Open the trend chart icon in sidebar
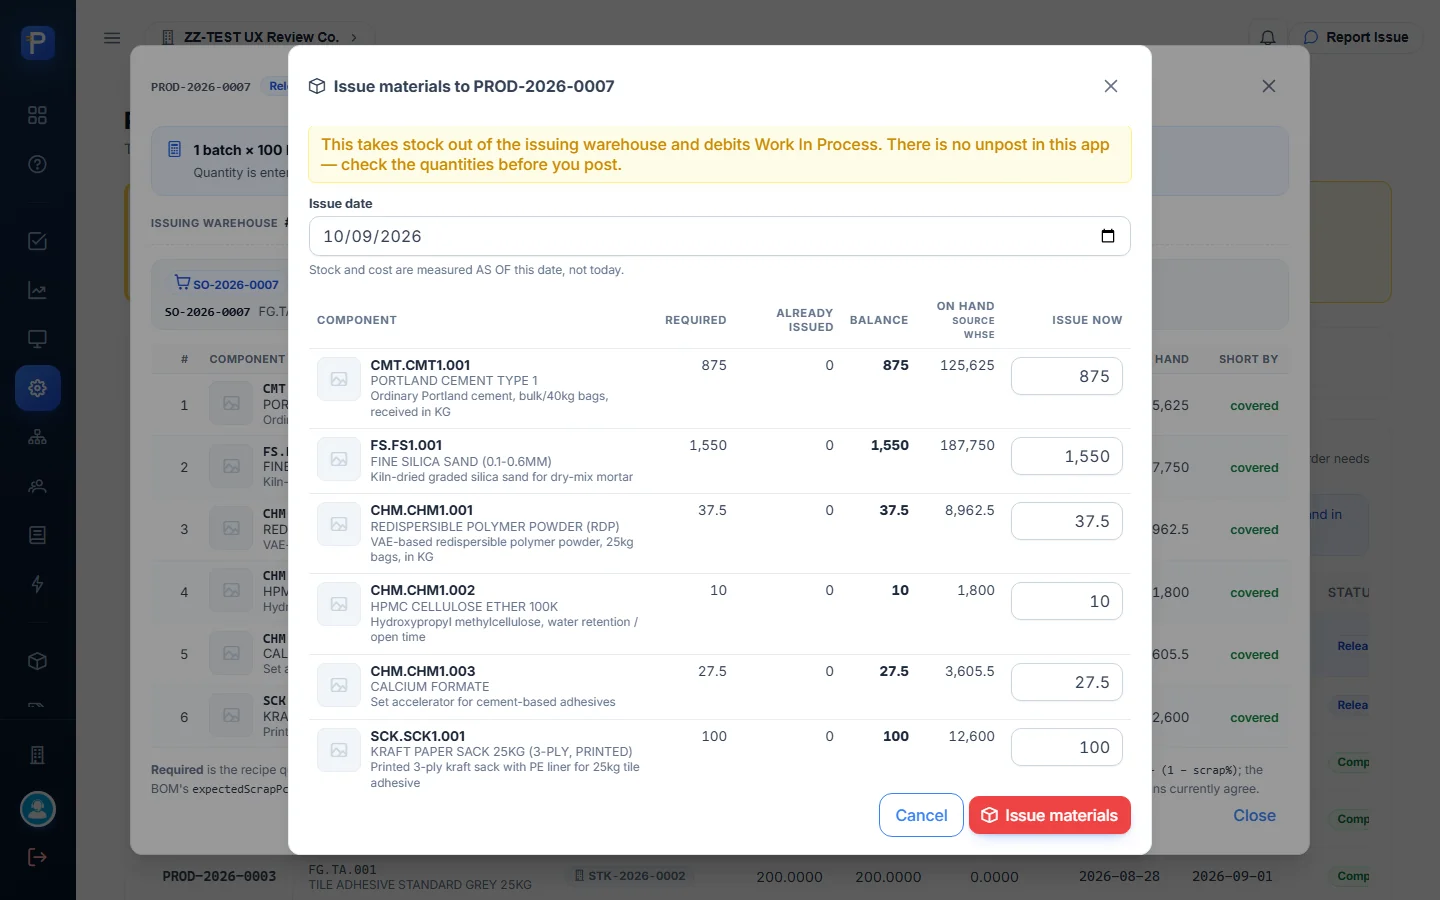This screenshot has height=900, width=1440. pos(37,290)
